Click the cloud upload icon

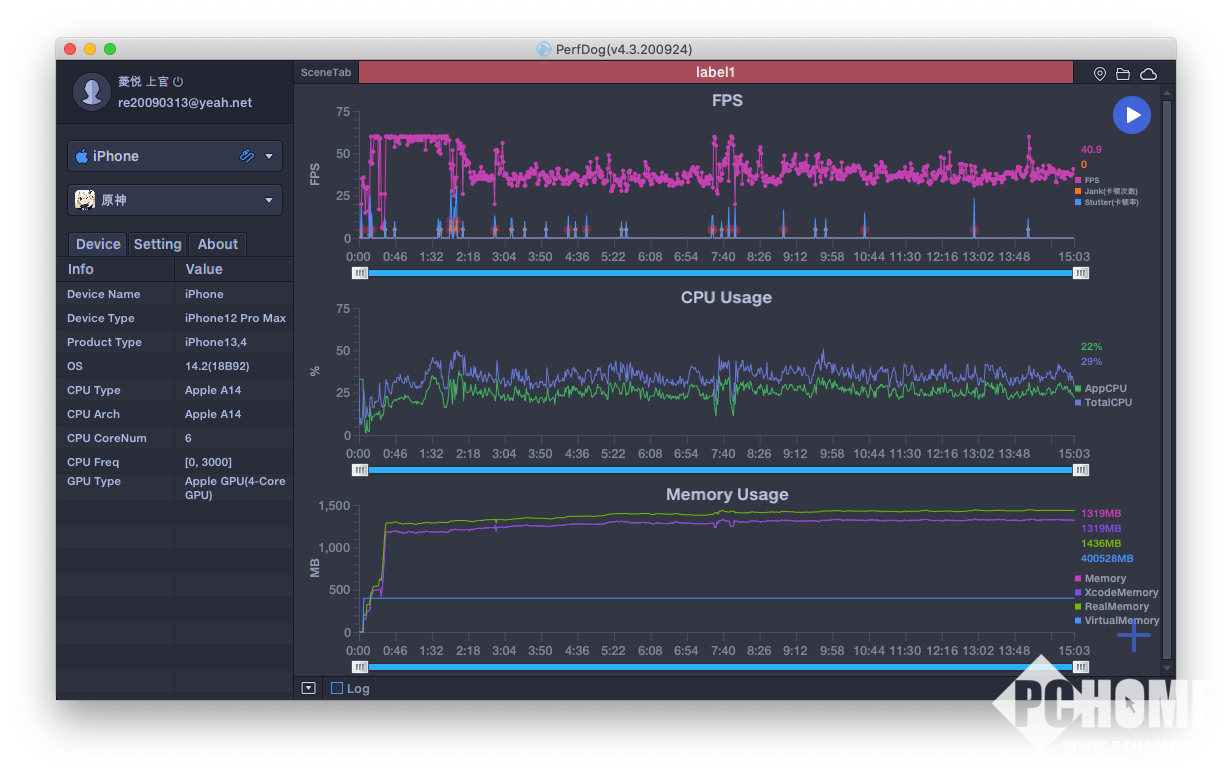pyautogui.click(x=1148, y=74)
